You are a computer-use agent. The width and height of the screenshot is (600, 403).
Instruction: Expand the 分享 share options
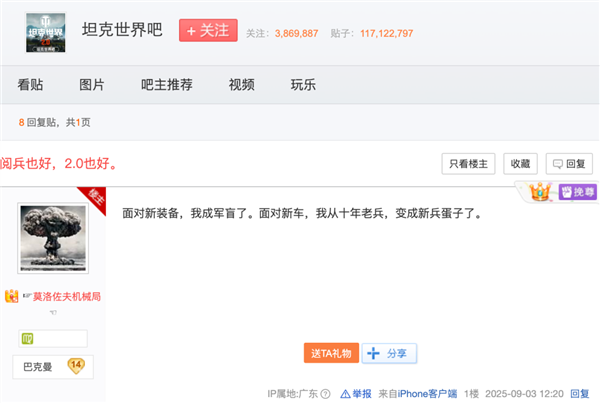pos(389,353)
